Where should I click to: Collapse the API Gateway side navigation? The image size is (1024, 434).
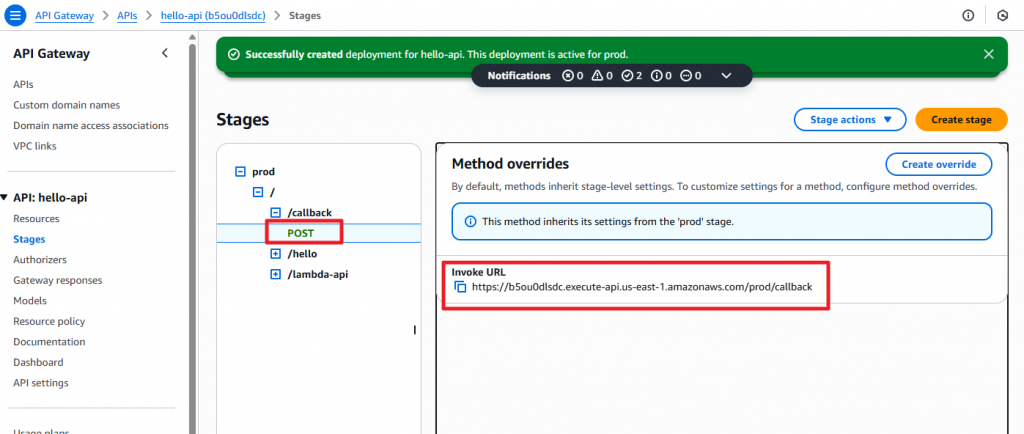point(165,53)
